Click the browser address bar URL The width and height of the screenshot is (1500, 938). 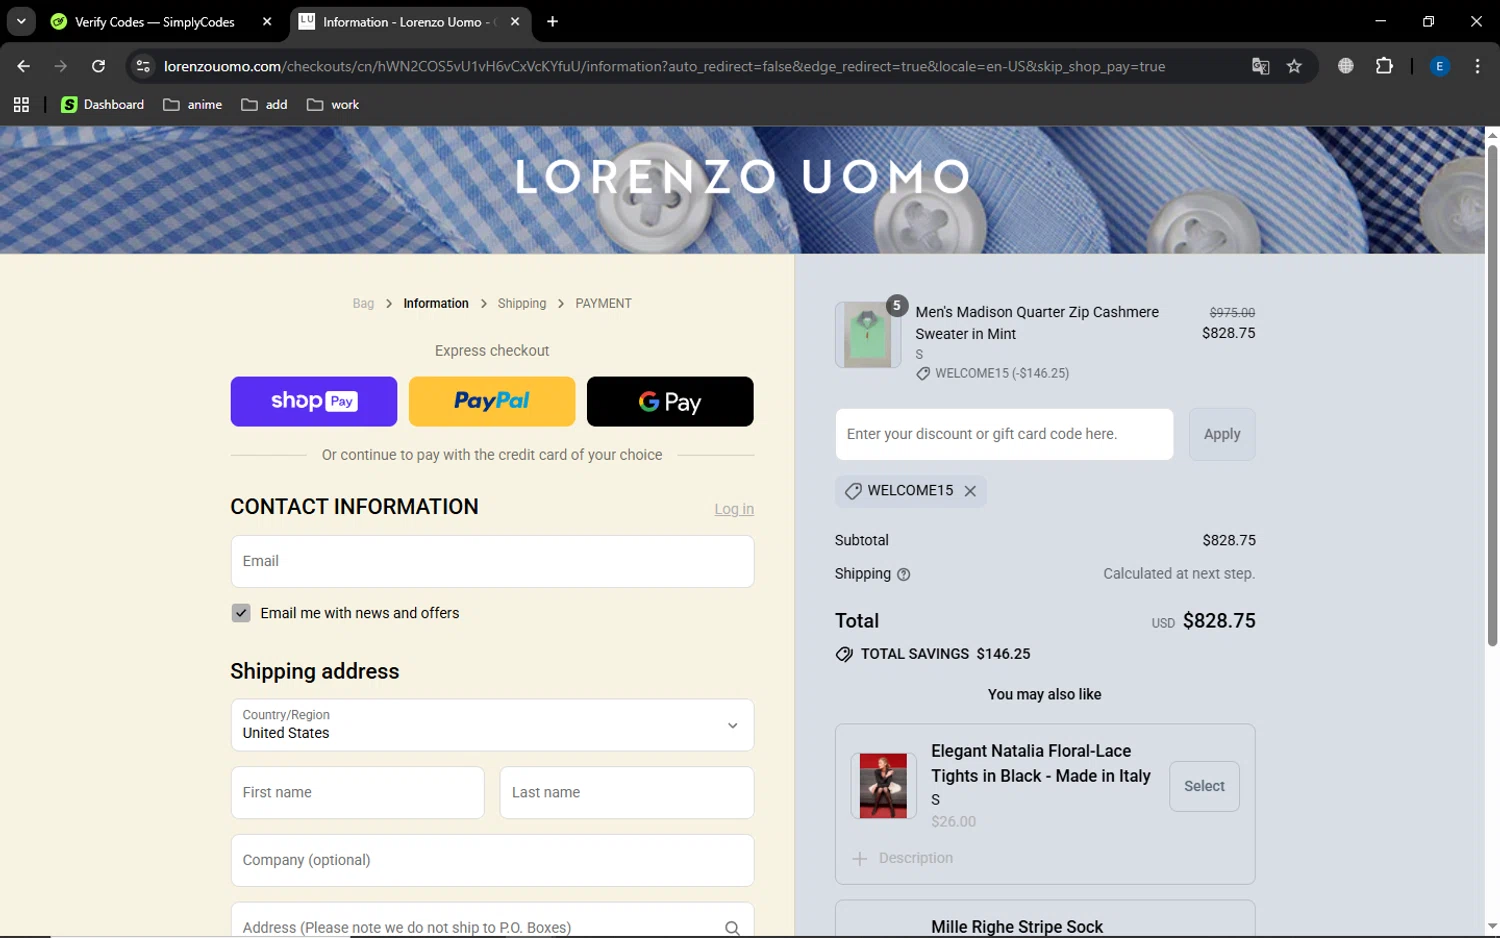click(664, 66)
